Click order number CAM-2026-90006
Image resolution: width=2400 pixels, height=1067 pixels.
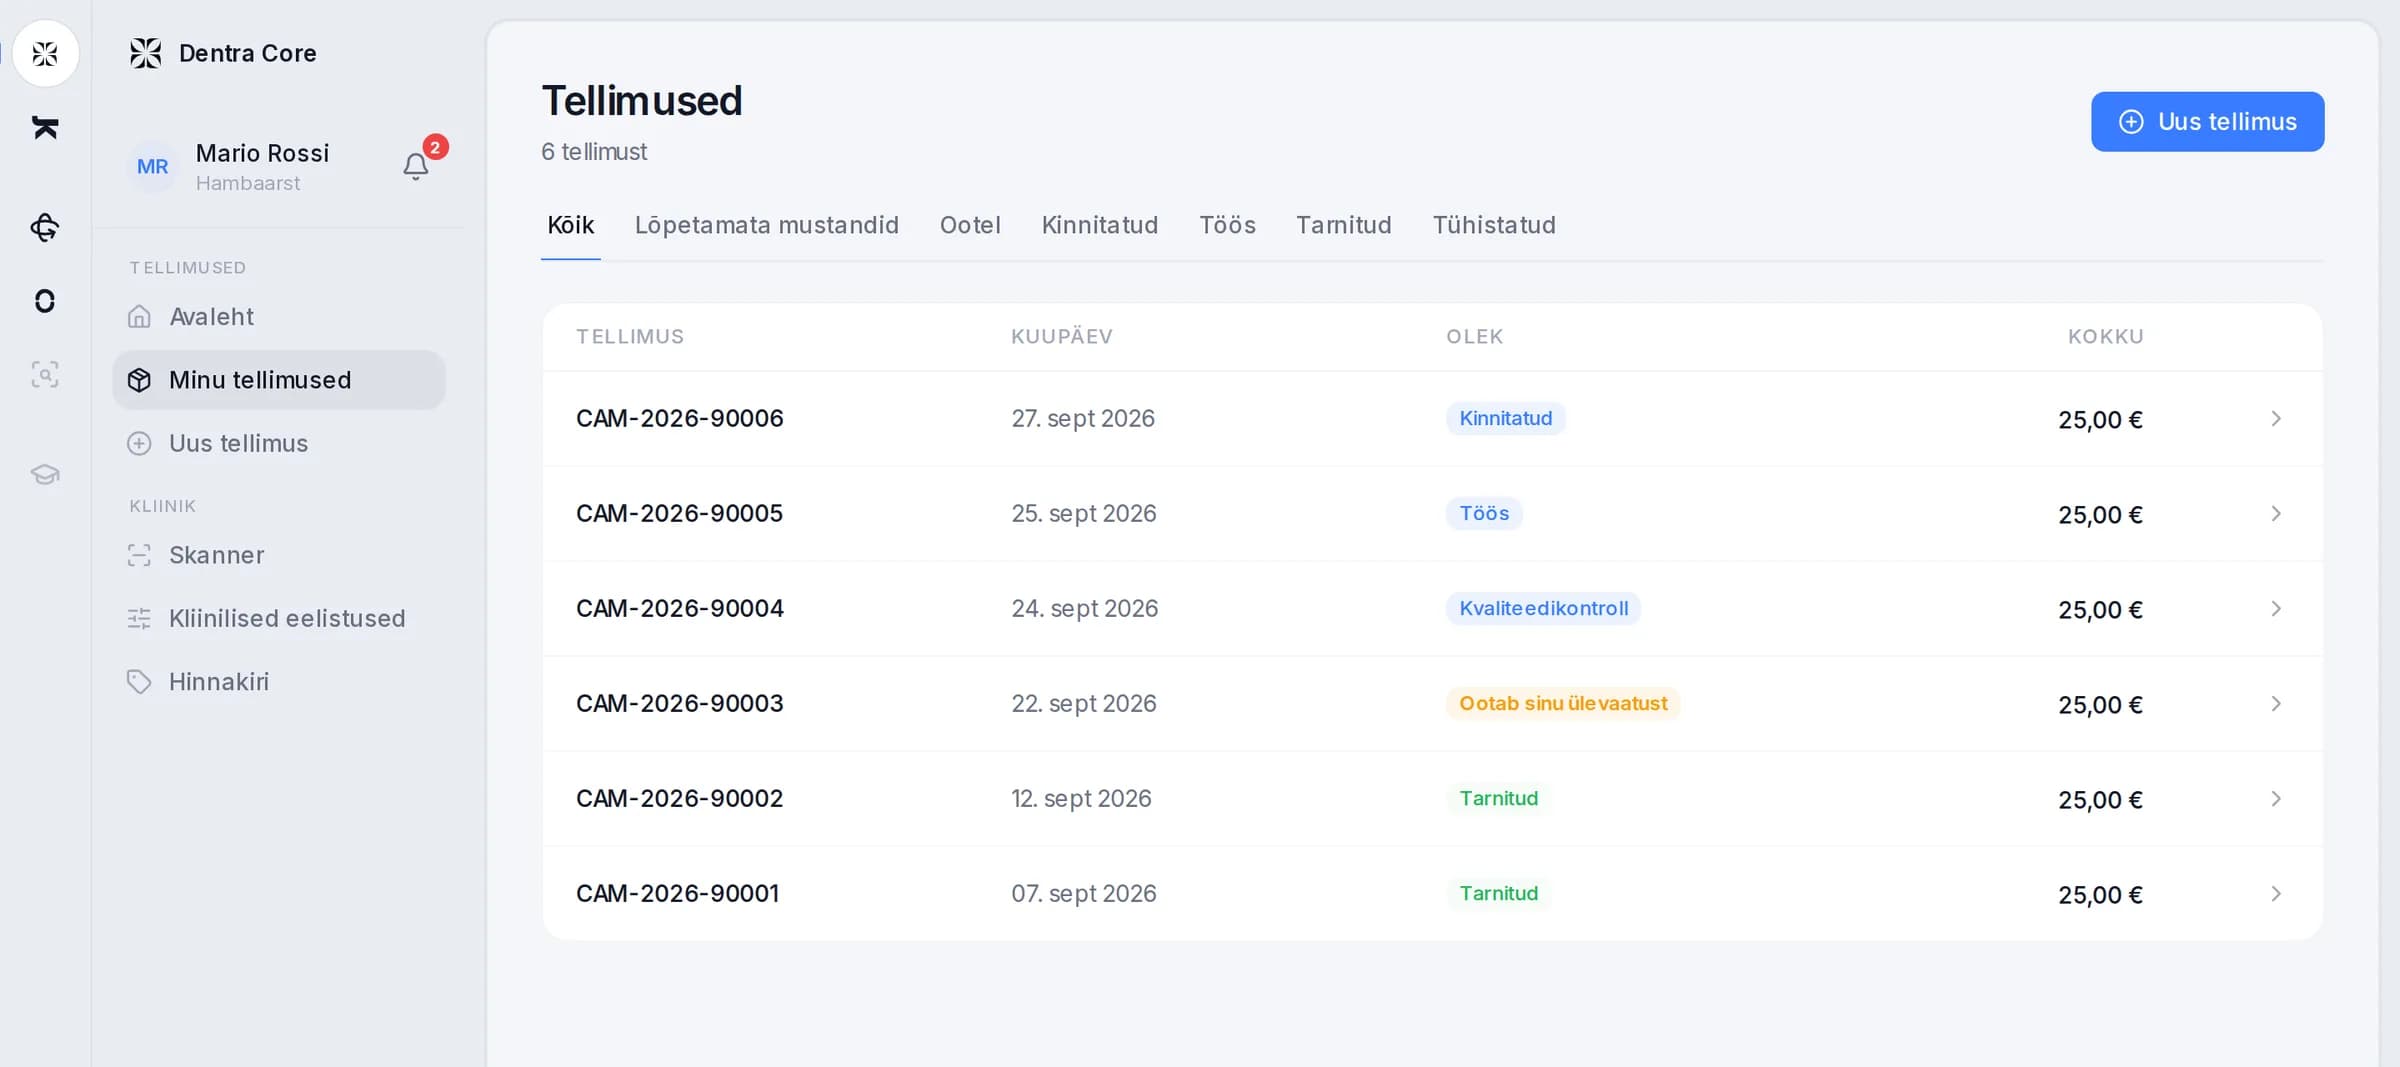[680, 418]
